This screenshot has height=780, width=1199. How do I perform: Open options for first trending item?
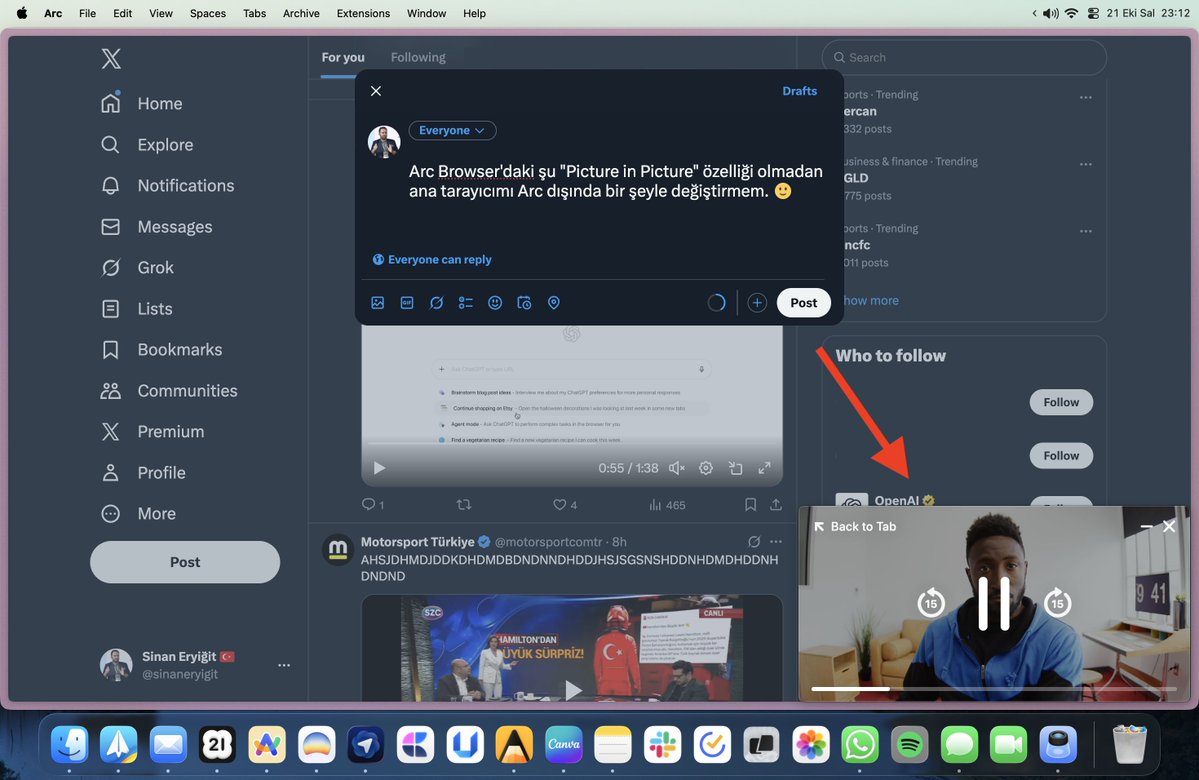[1086, 98]
